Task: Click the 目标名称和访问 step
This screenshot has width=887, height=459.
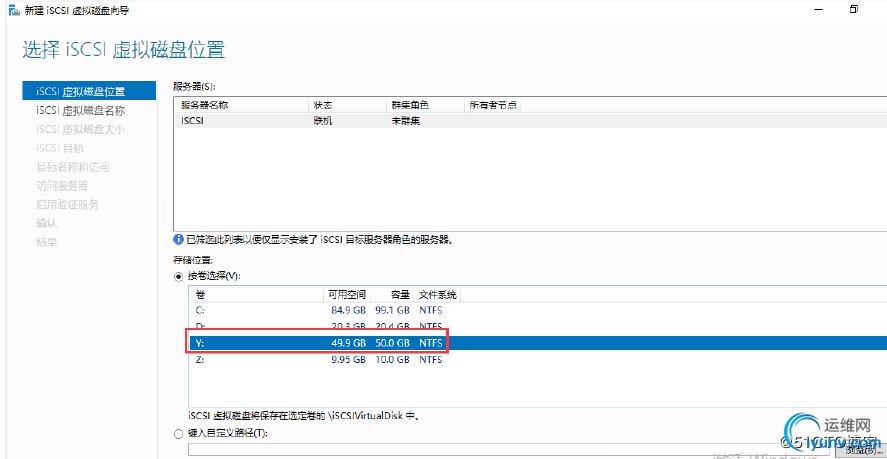Action: [72, 167]
